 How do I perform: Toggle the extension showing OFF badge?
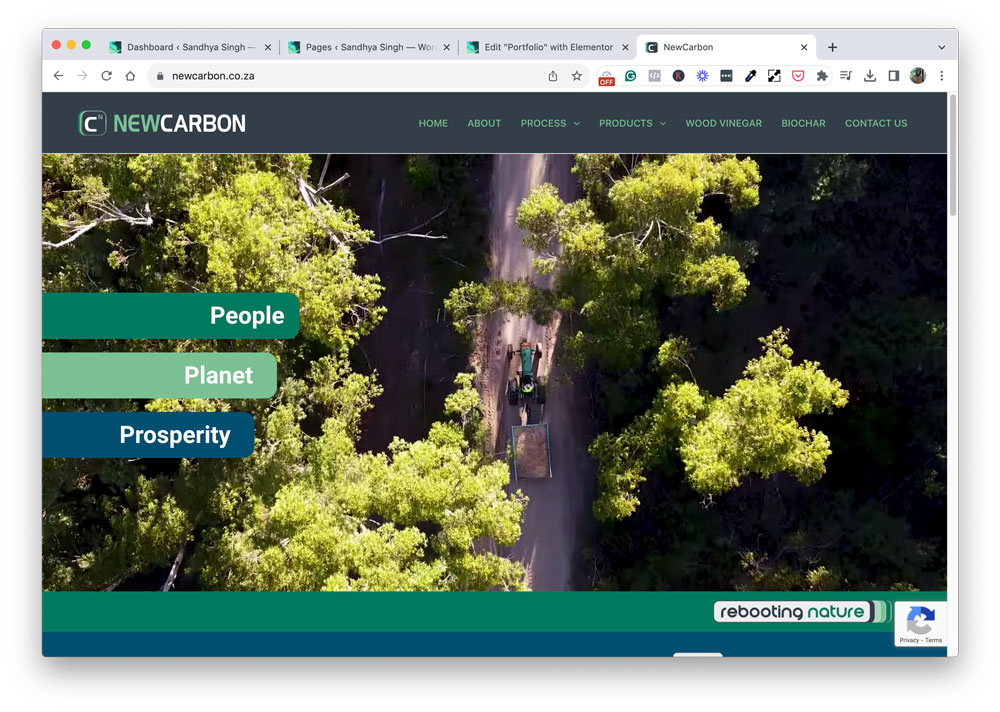606,77
